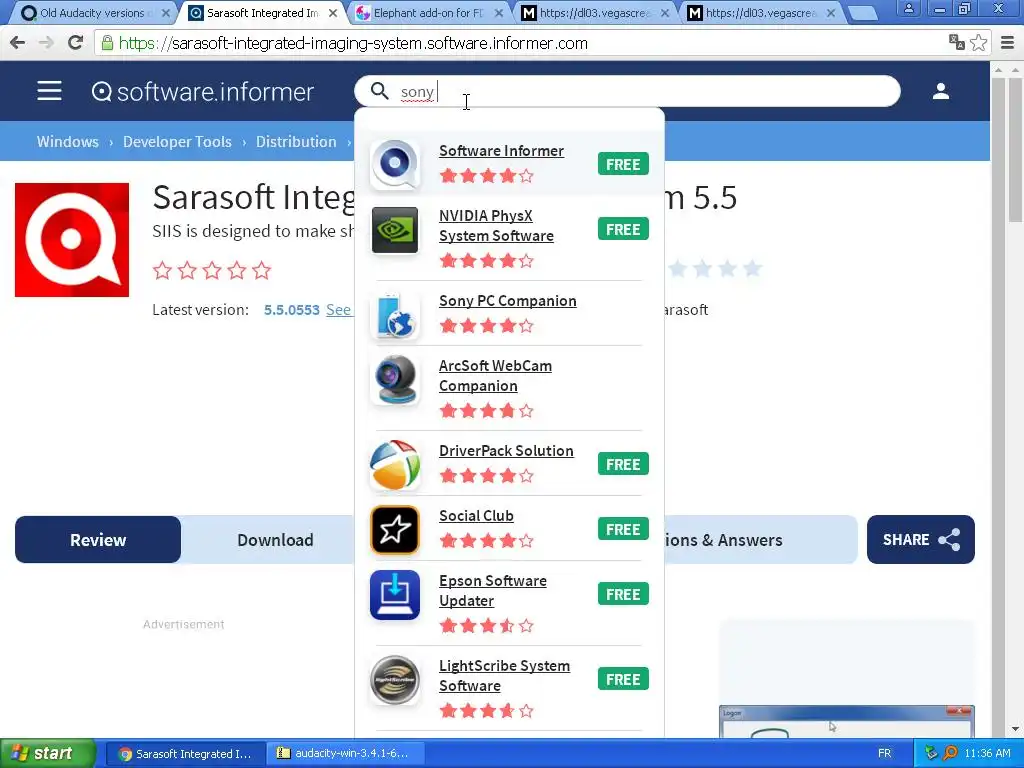
Task: Open the Chrome menu icon
Action: (x=1008, y=43)
